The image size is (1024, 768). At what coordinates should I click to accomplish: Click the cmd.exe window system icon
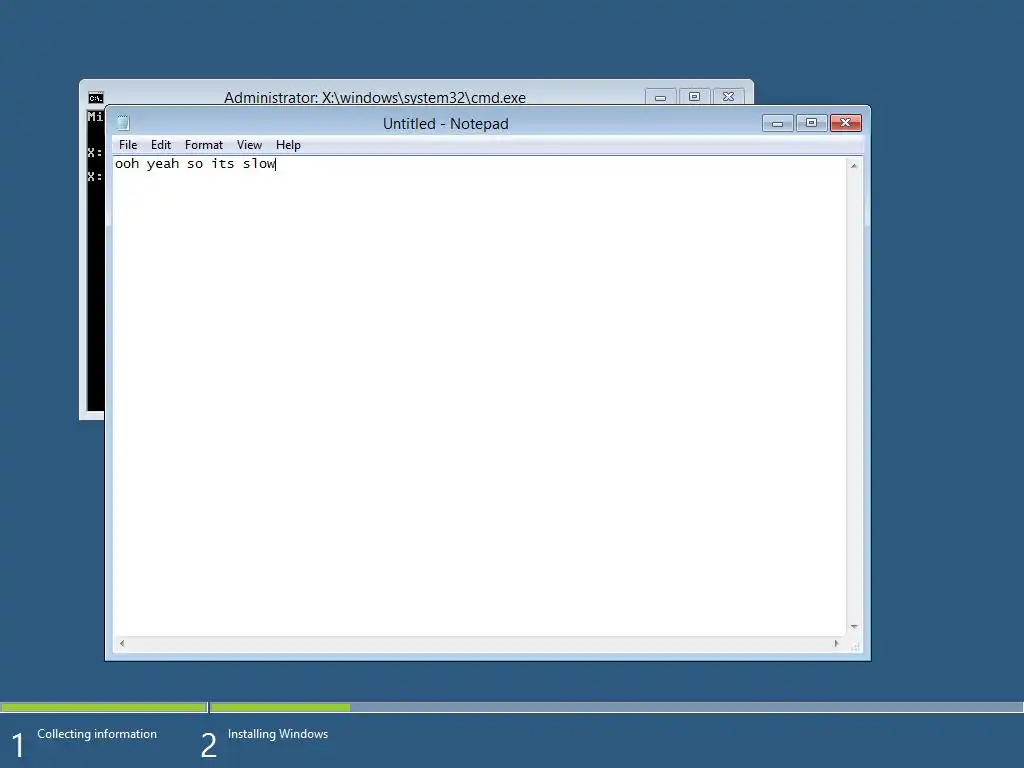click(95, 98)
